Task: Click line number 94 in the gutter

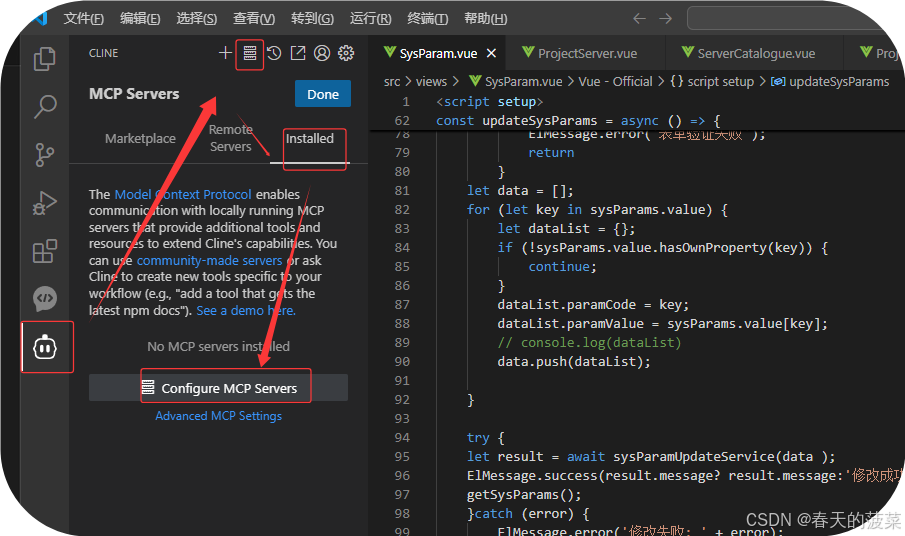Action: [x=402, y=438]
